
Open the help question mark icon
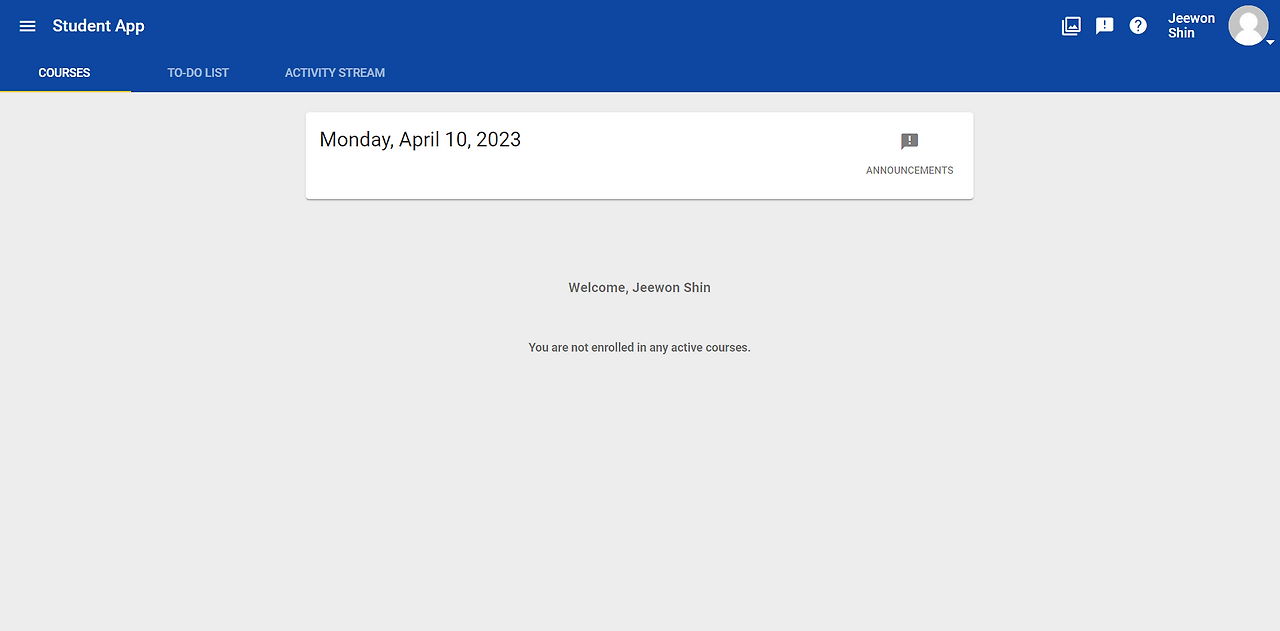click(1138, 26)
